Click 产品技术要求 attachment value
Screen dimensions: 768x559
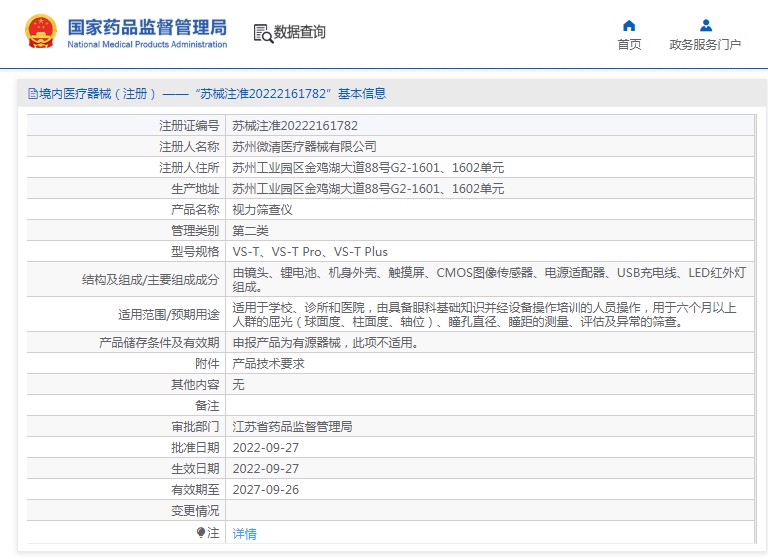pos(268,364)
